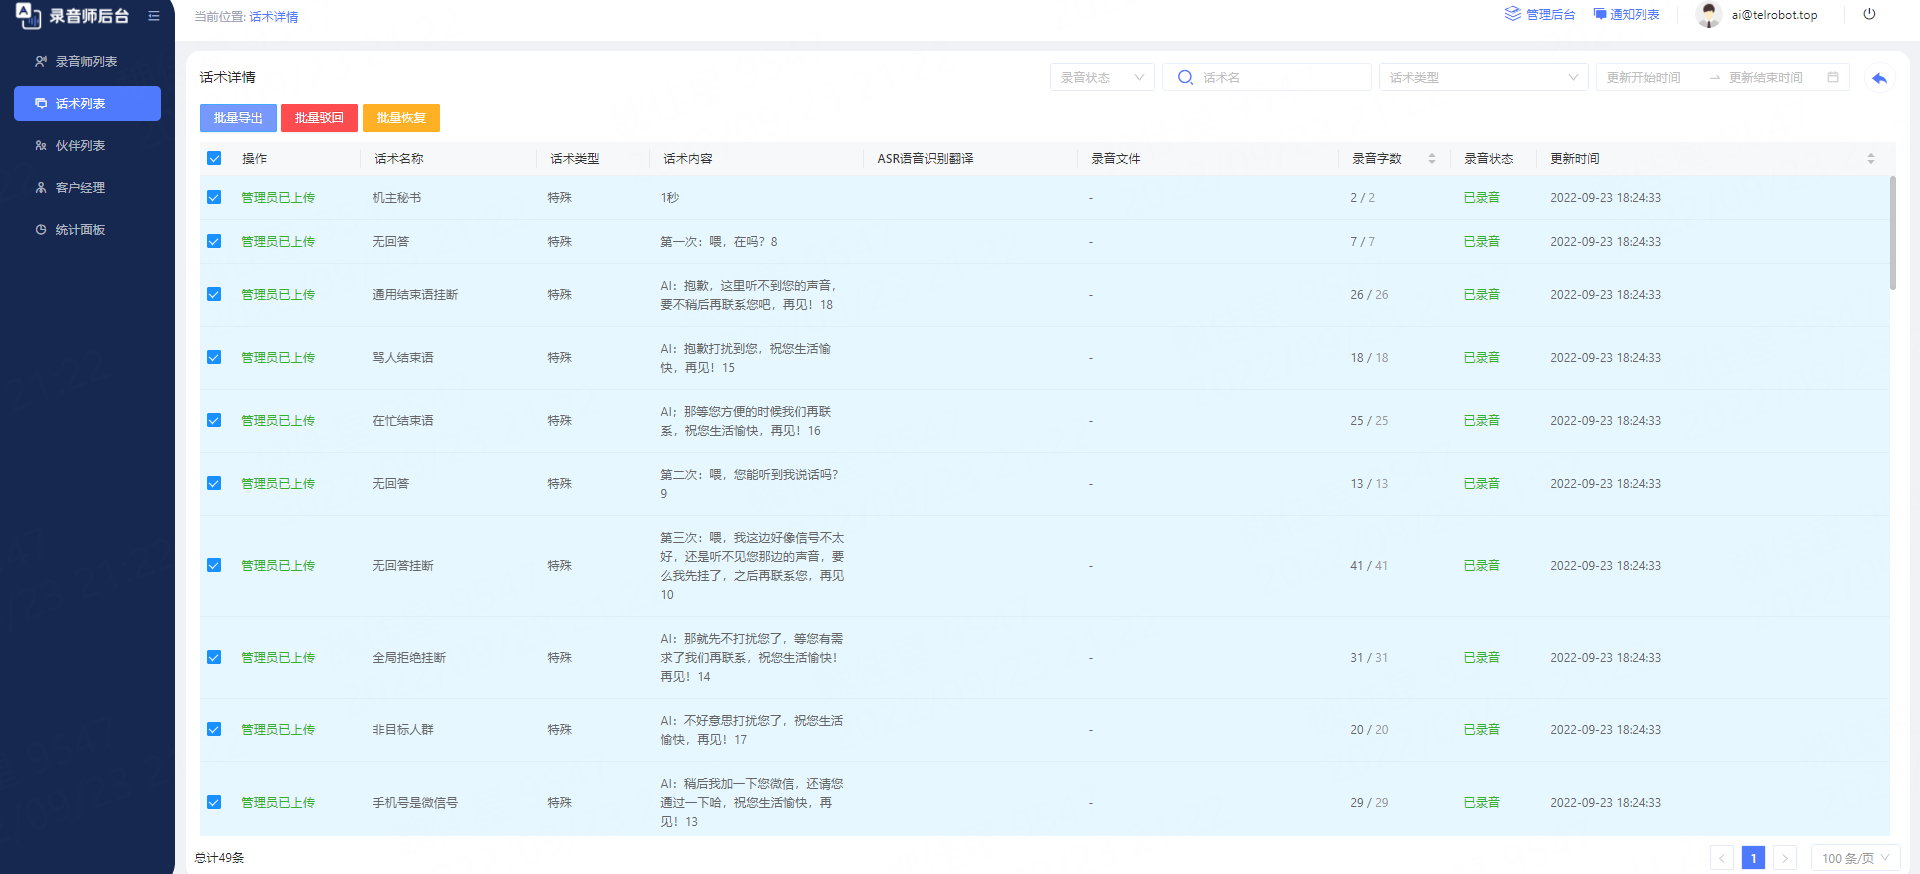Image resolution: width=1920 pixels, height=874 pixels.
Task: Toggle the select-all header checkbox
Action: point(214,158)
